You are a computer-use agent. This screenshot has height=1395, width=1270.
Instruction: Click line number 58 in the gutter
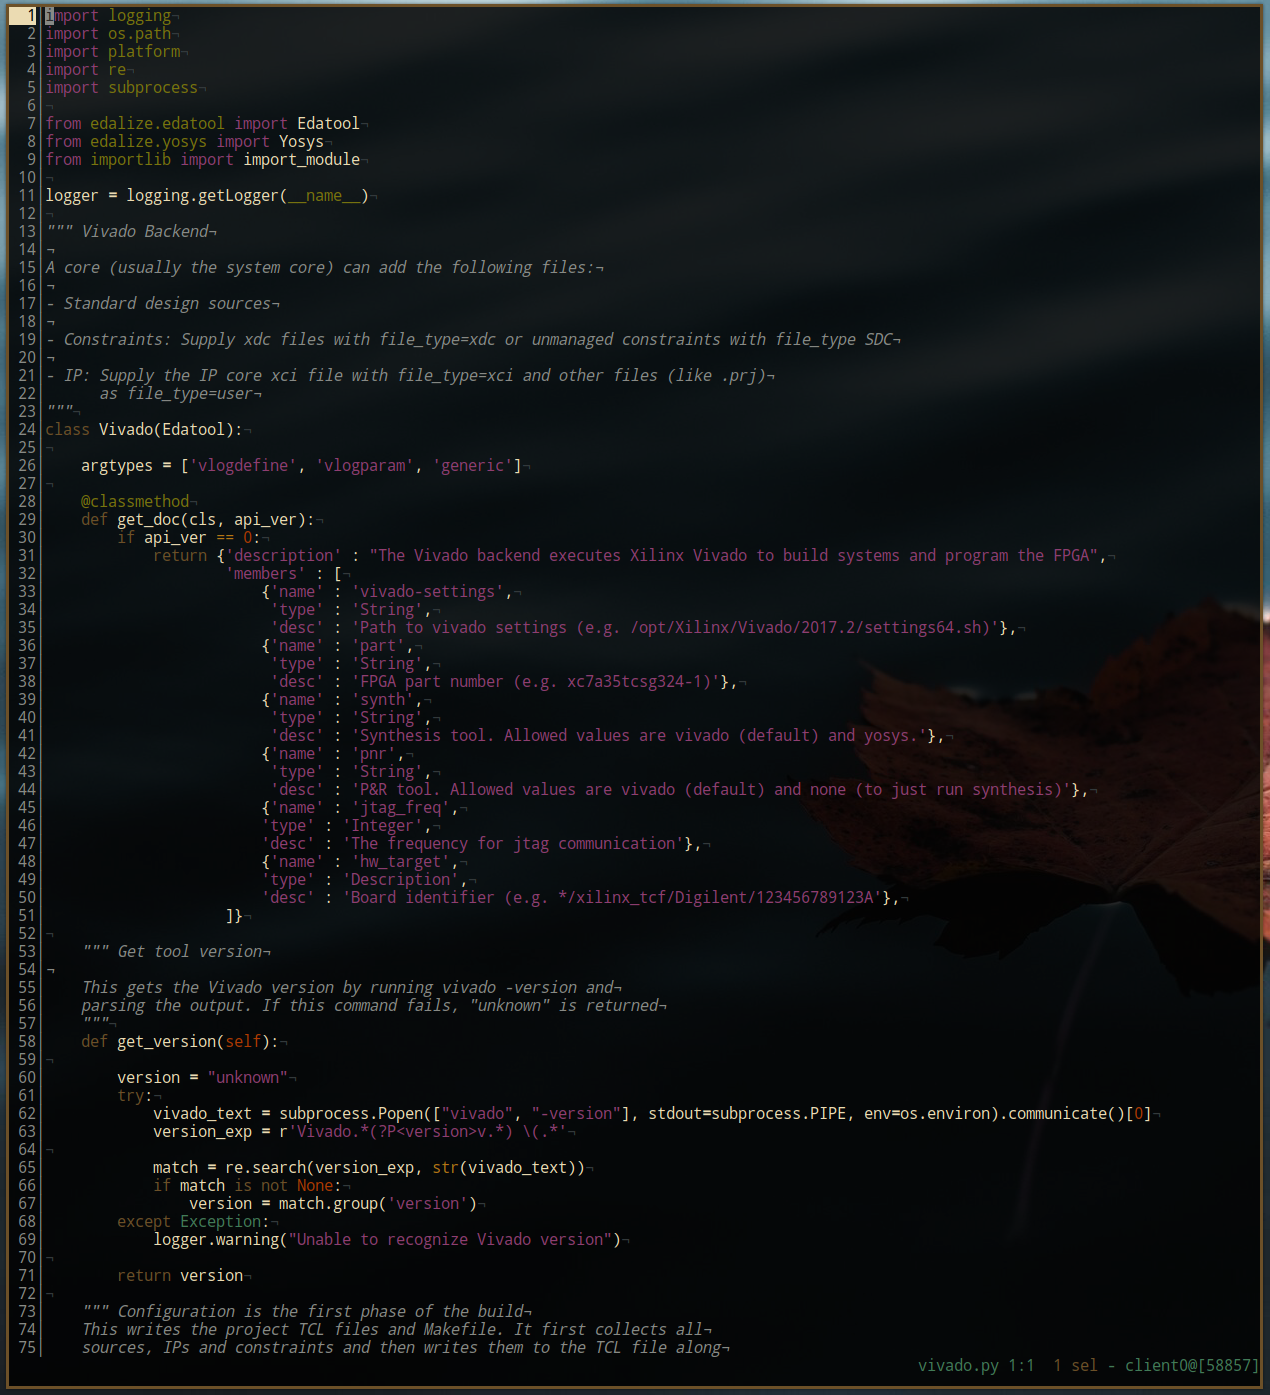tap(27, 1041)
